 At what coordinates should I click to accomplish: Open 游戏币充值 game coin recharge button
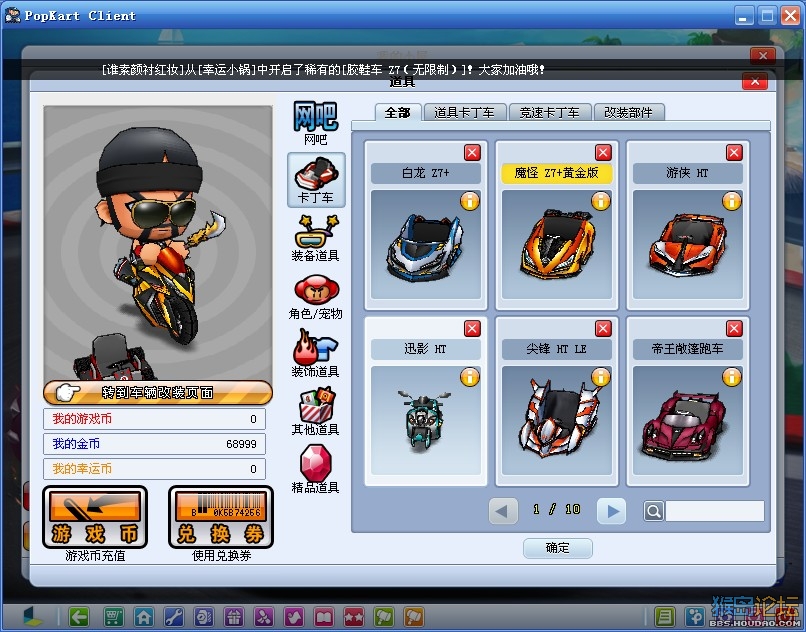click(x=95, y=517)
